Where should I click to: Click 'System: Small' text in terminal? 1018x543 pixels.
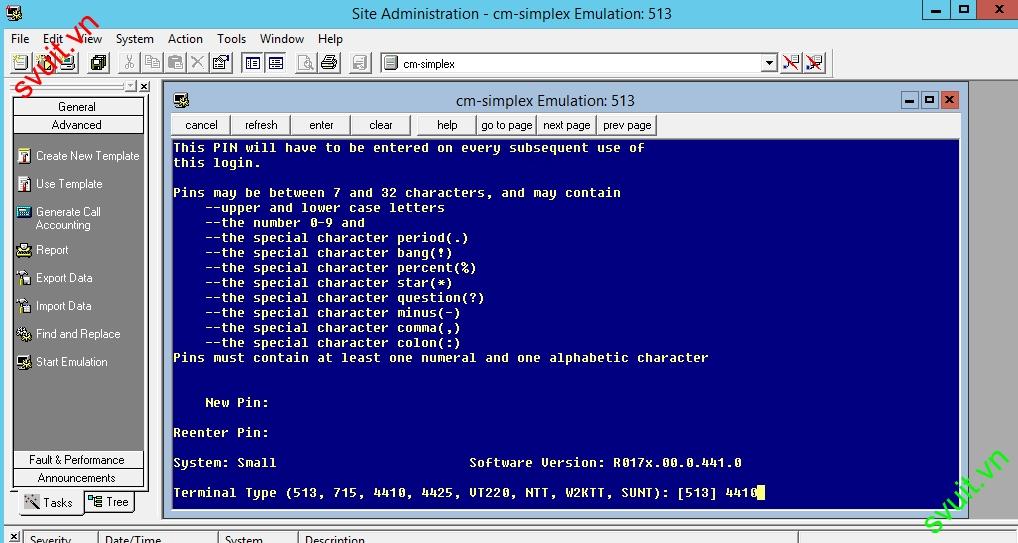[x=225, y=462]
